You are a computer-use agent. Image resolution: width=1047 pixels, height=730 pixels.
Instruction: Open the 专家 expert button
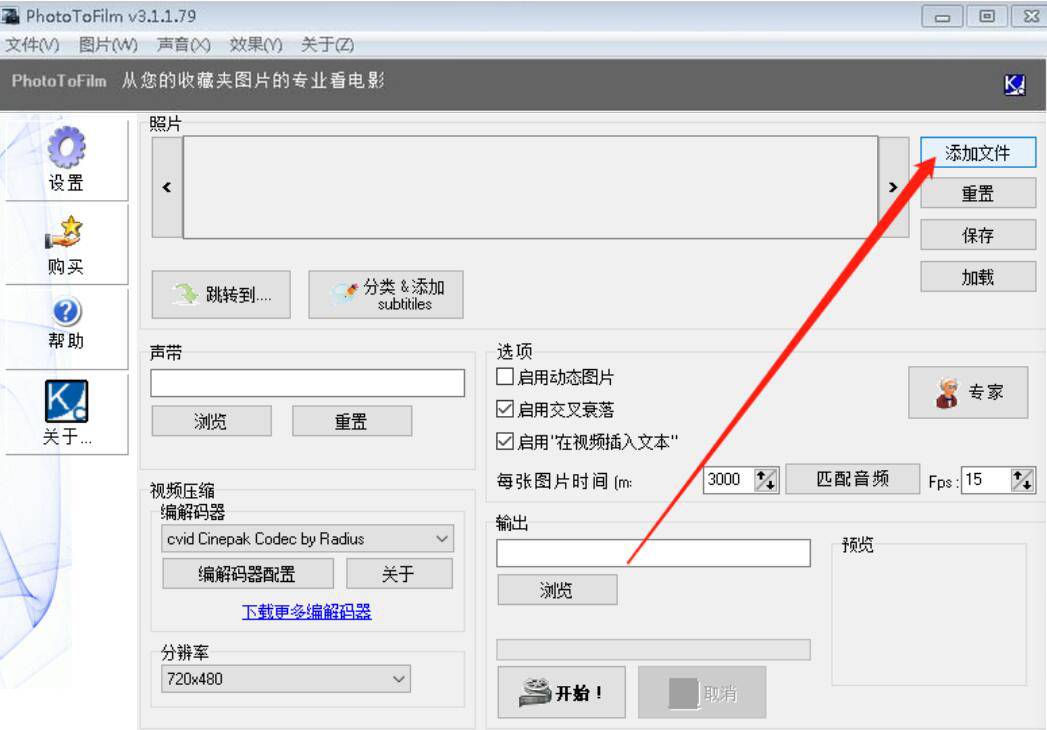tap(968, 392)
